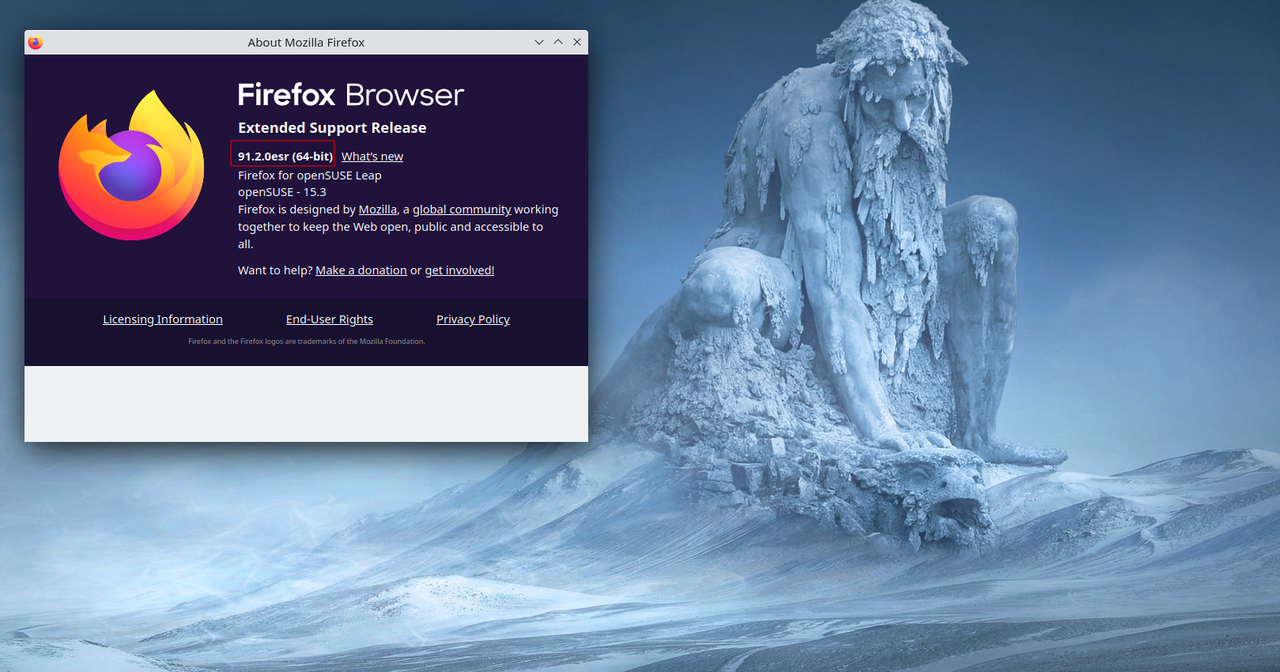This screenshot has height=672, width=1280.
Task: Click the Extended Support Release heading
Action: tap(332, 128)
